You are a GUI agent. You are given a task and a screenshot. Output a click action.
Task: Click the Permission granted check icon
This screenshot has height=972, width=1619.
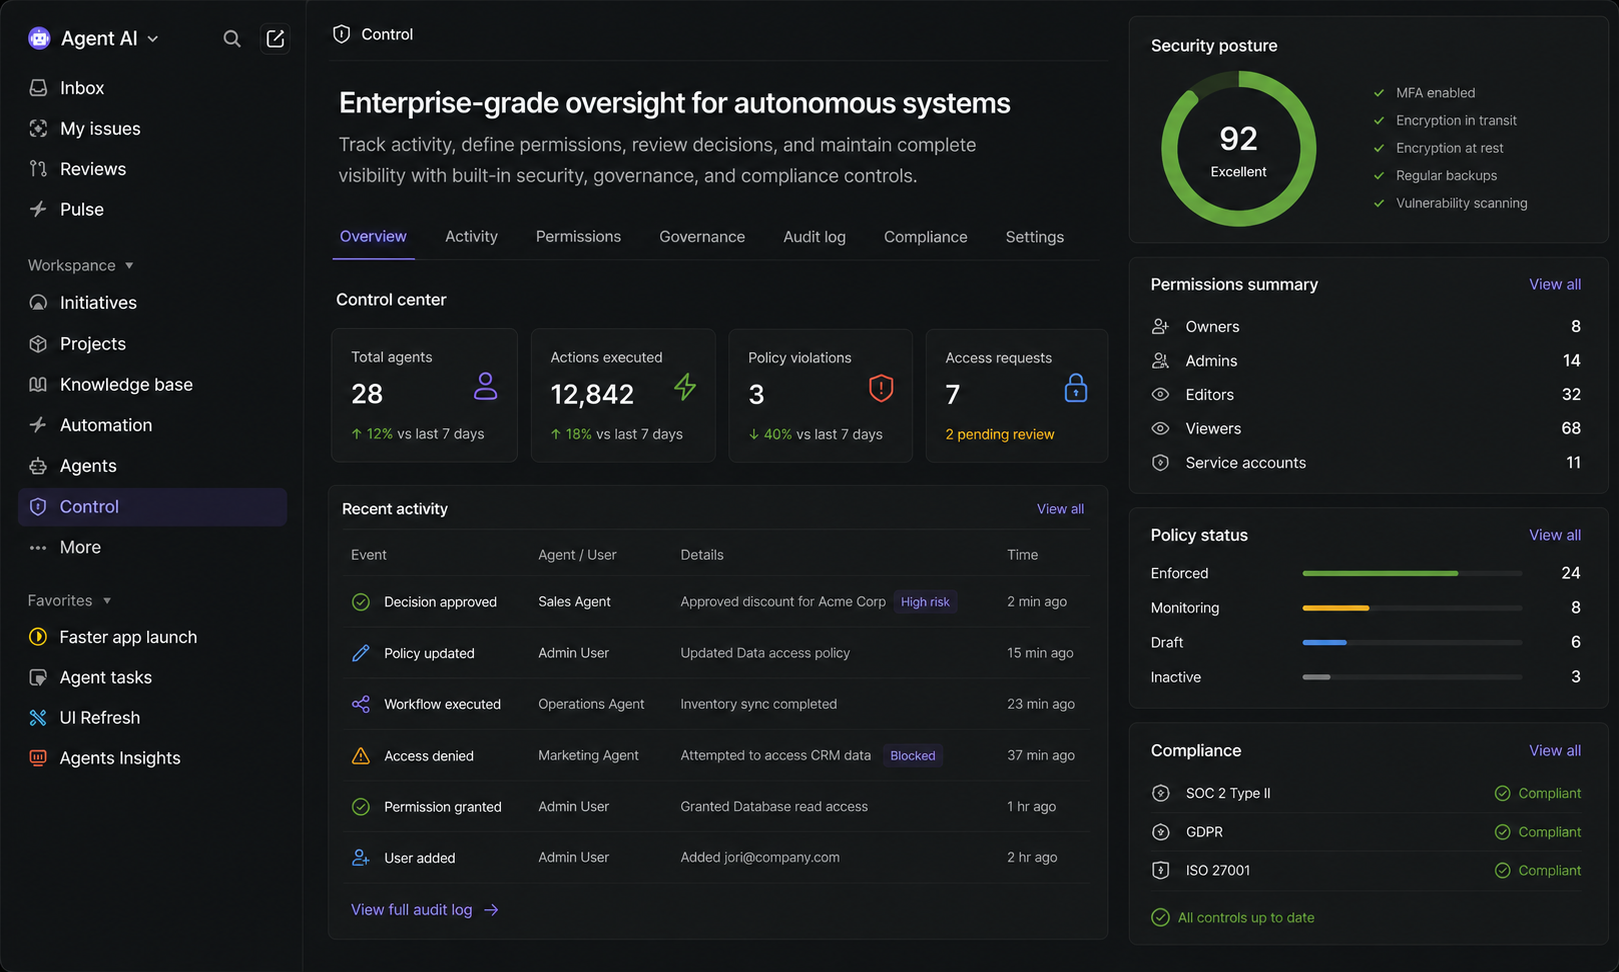coord(361,807)
